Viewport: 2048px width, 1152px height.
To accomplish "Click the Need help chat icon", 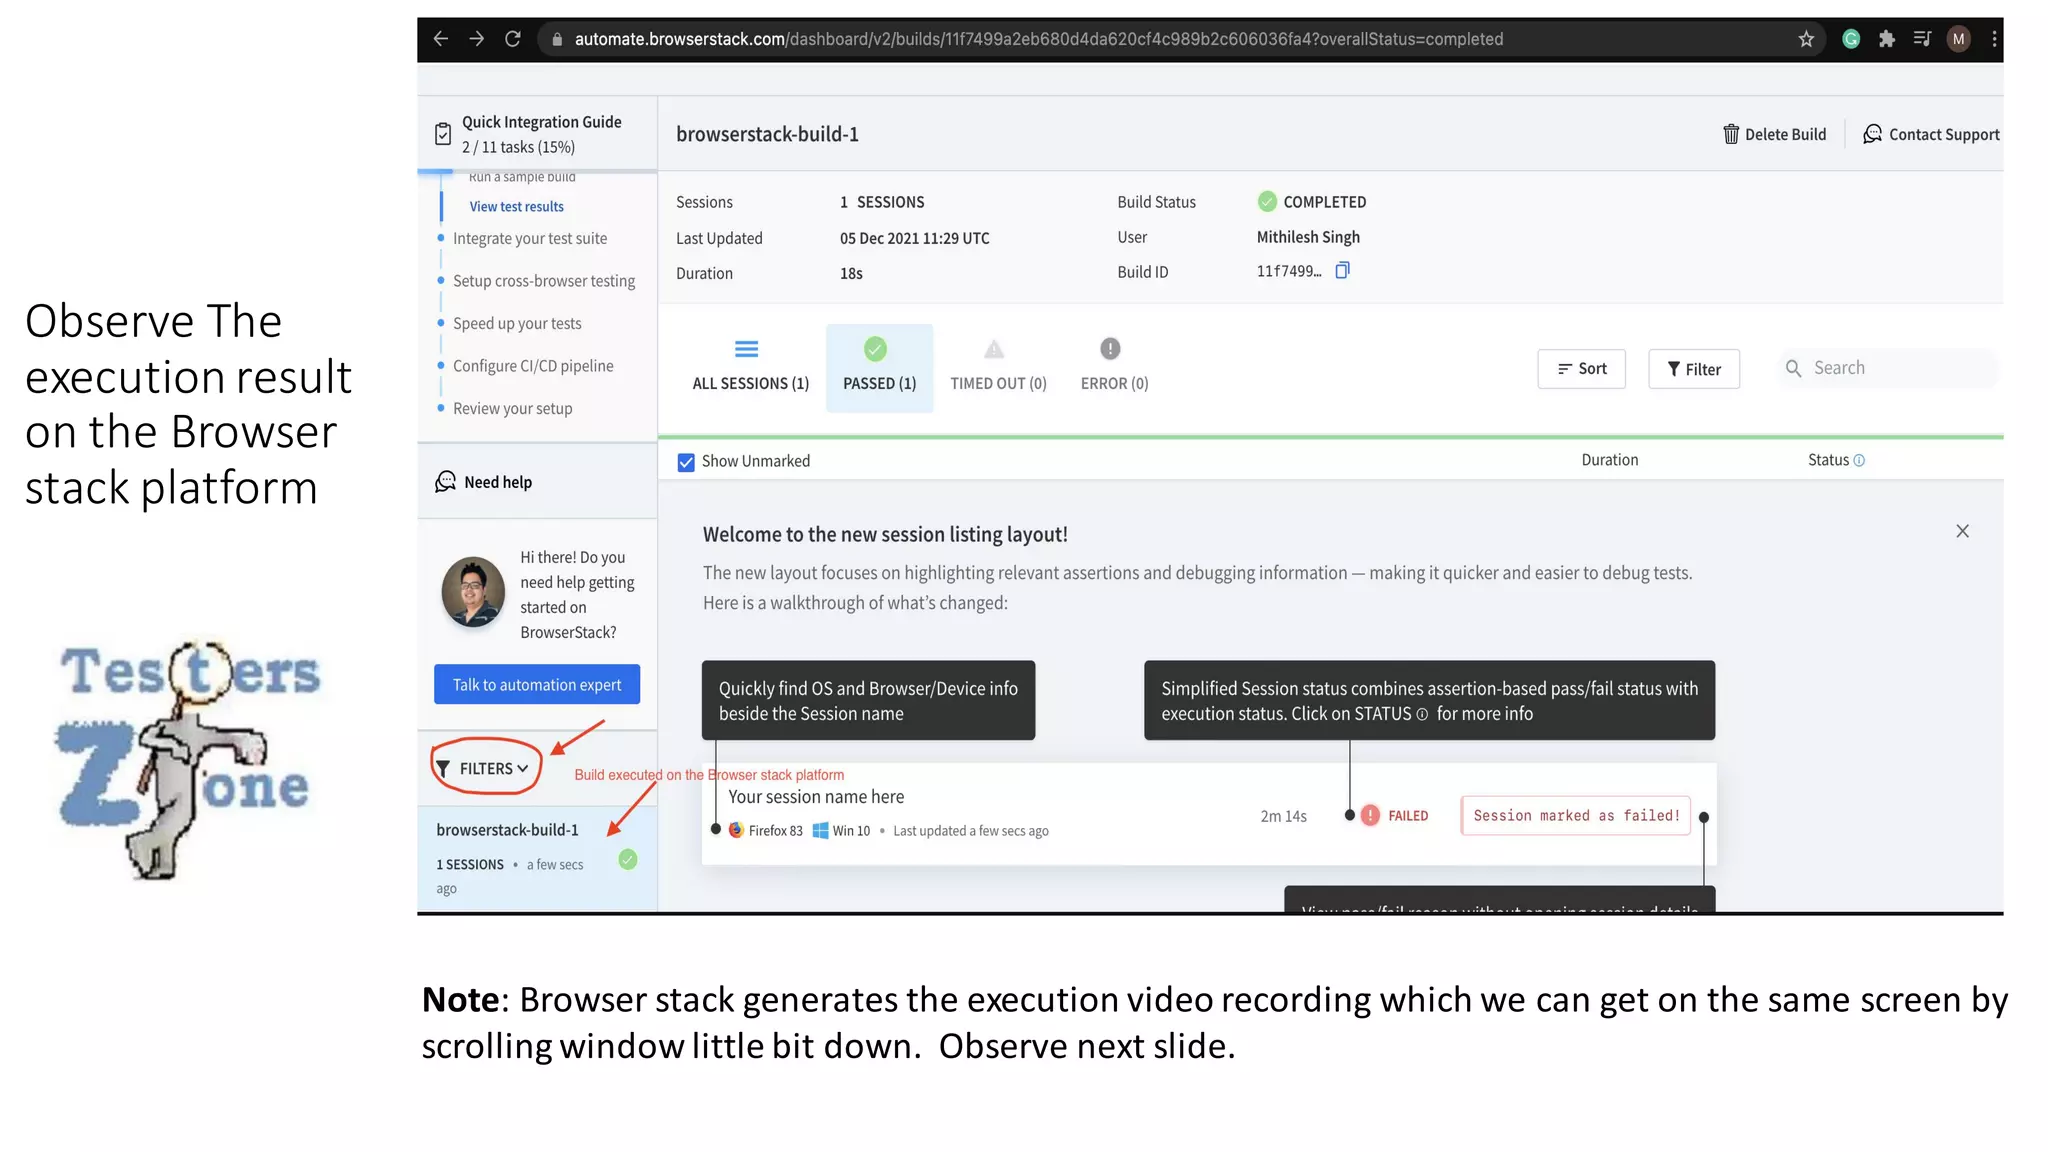I will point(445,482).
